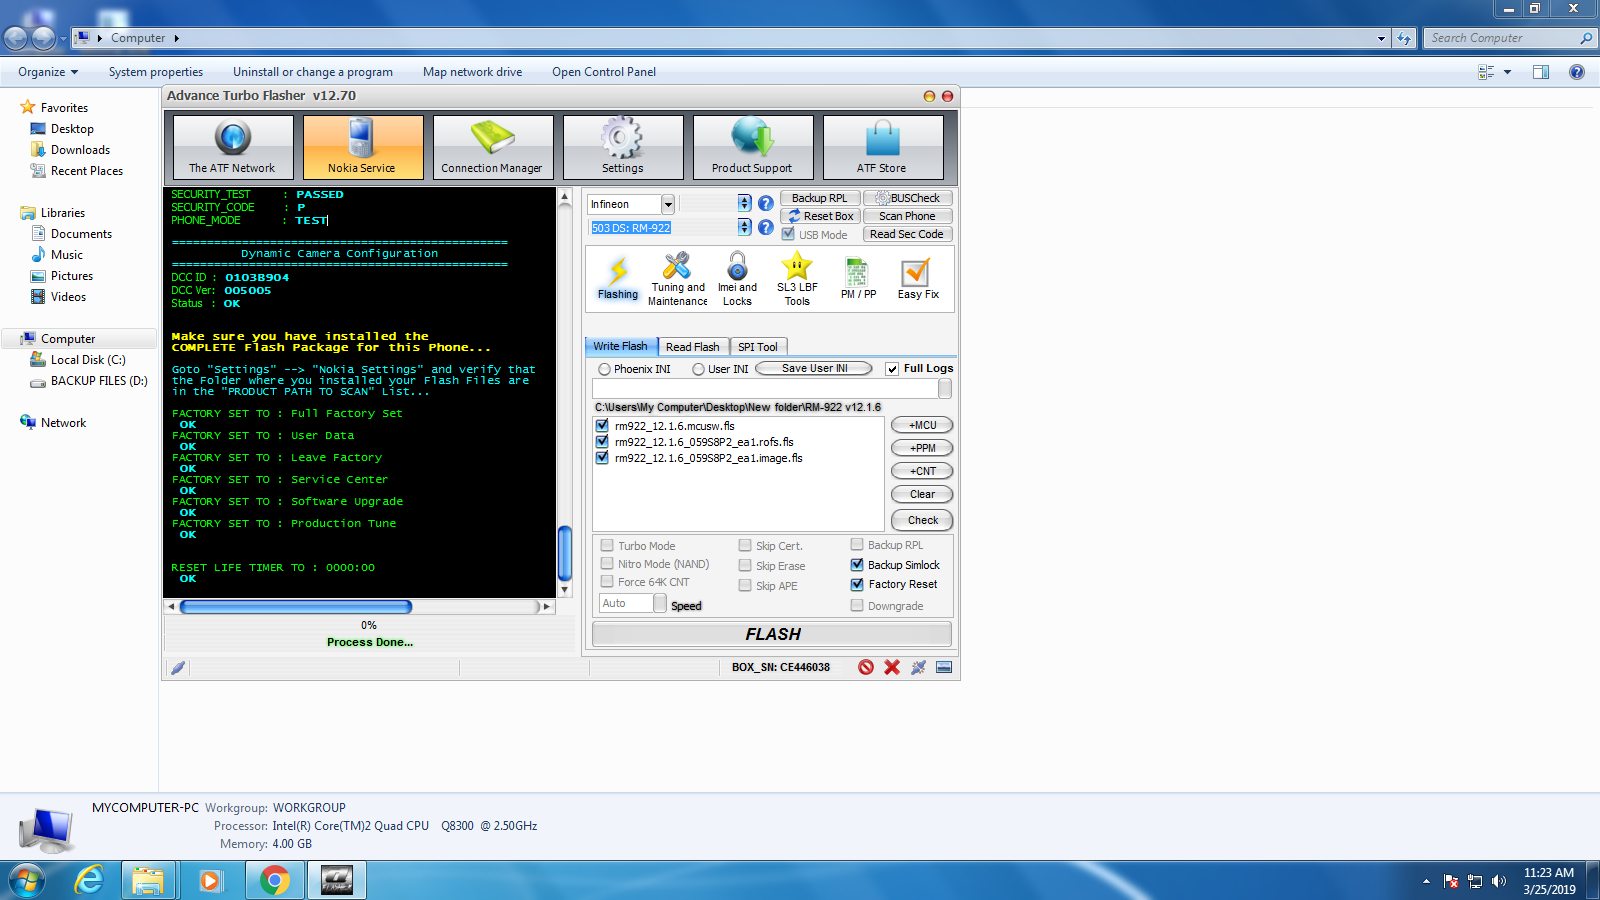The image size is (1600, 900).
Task: Open Product Support
Action: (x=753, y=147)
